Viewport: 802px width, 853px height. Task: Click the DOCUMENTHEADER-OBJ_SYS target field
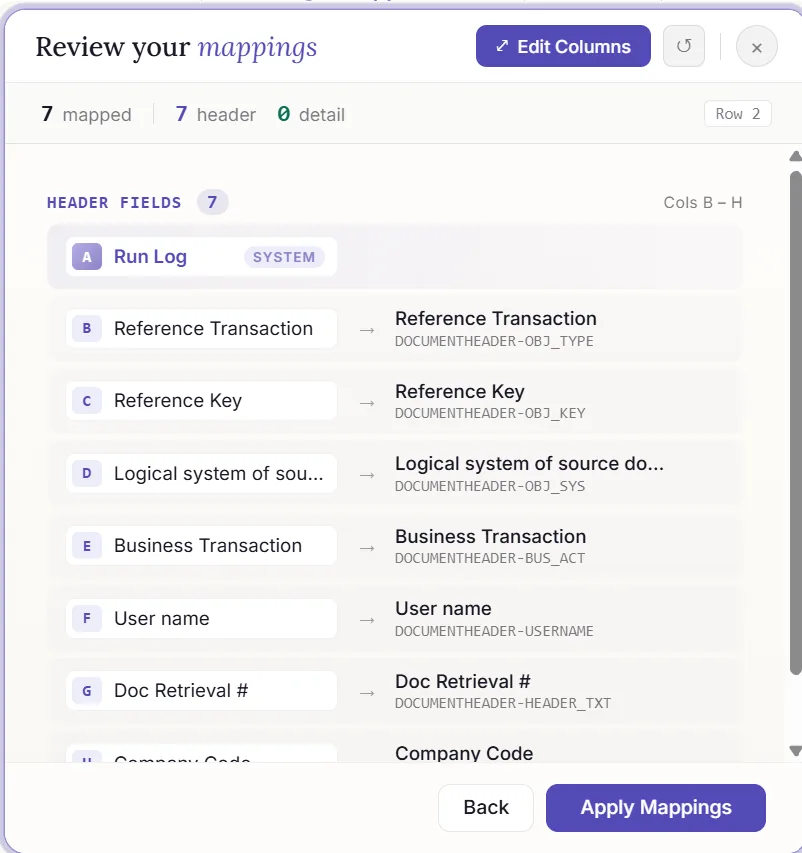[490, 486]
